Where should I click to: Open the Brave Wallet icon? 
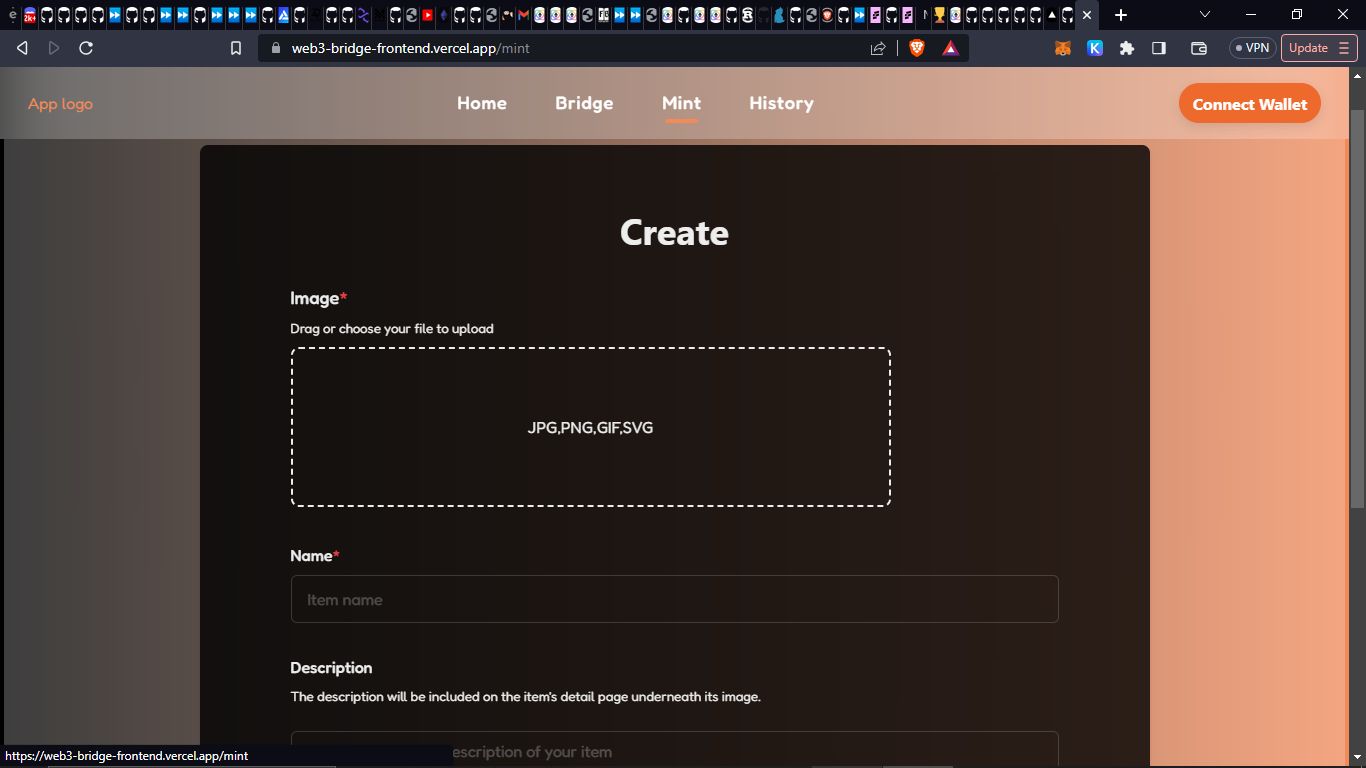[x=1199, y=48]
